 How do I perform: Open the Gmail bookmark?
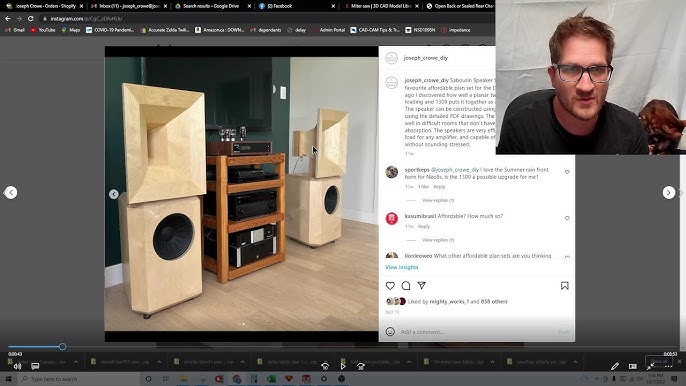pos(15,30)
